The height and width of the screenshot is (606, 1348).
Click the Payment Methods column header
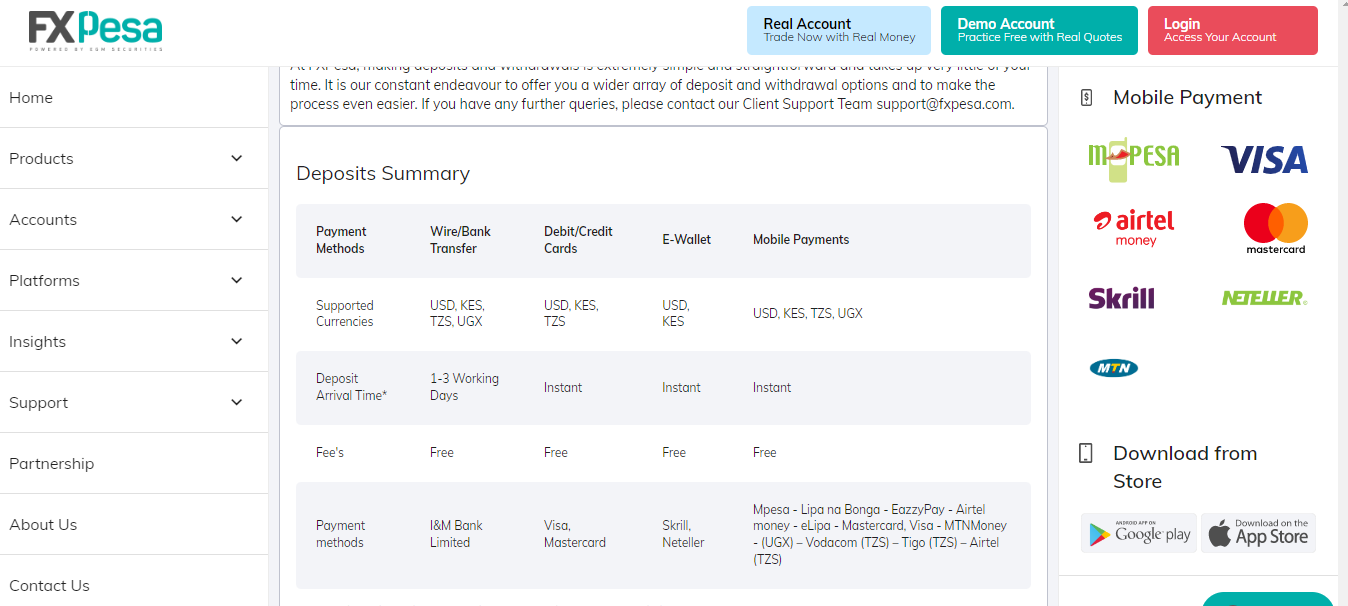point(340,240)
